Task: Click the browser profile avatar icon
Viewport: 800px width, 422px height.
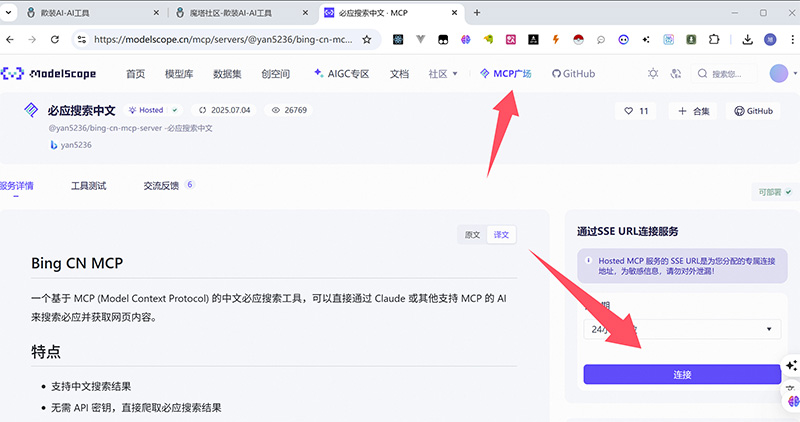Action: tap(770, 39)
